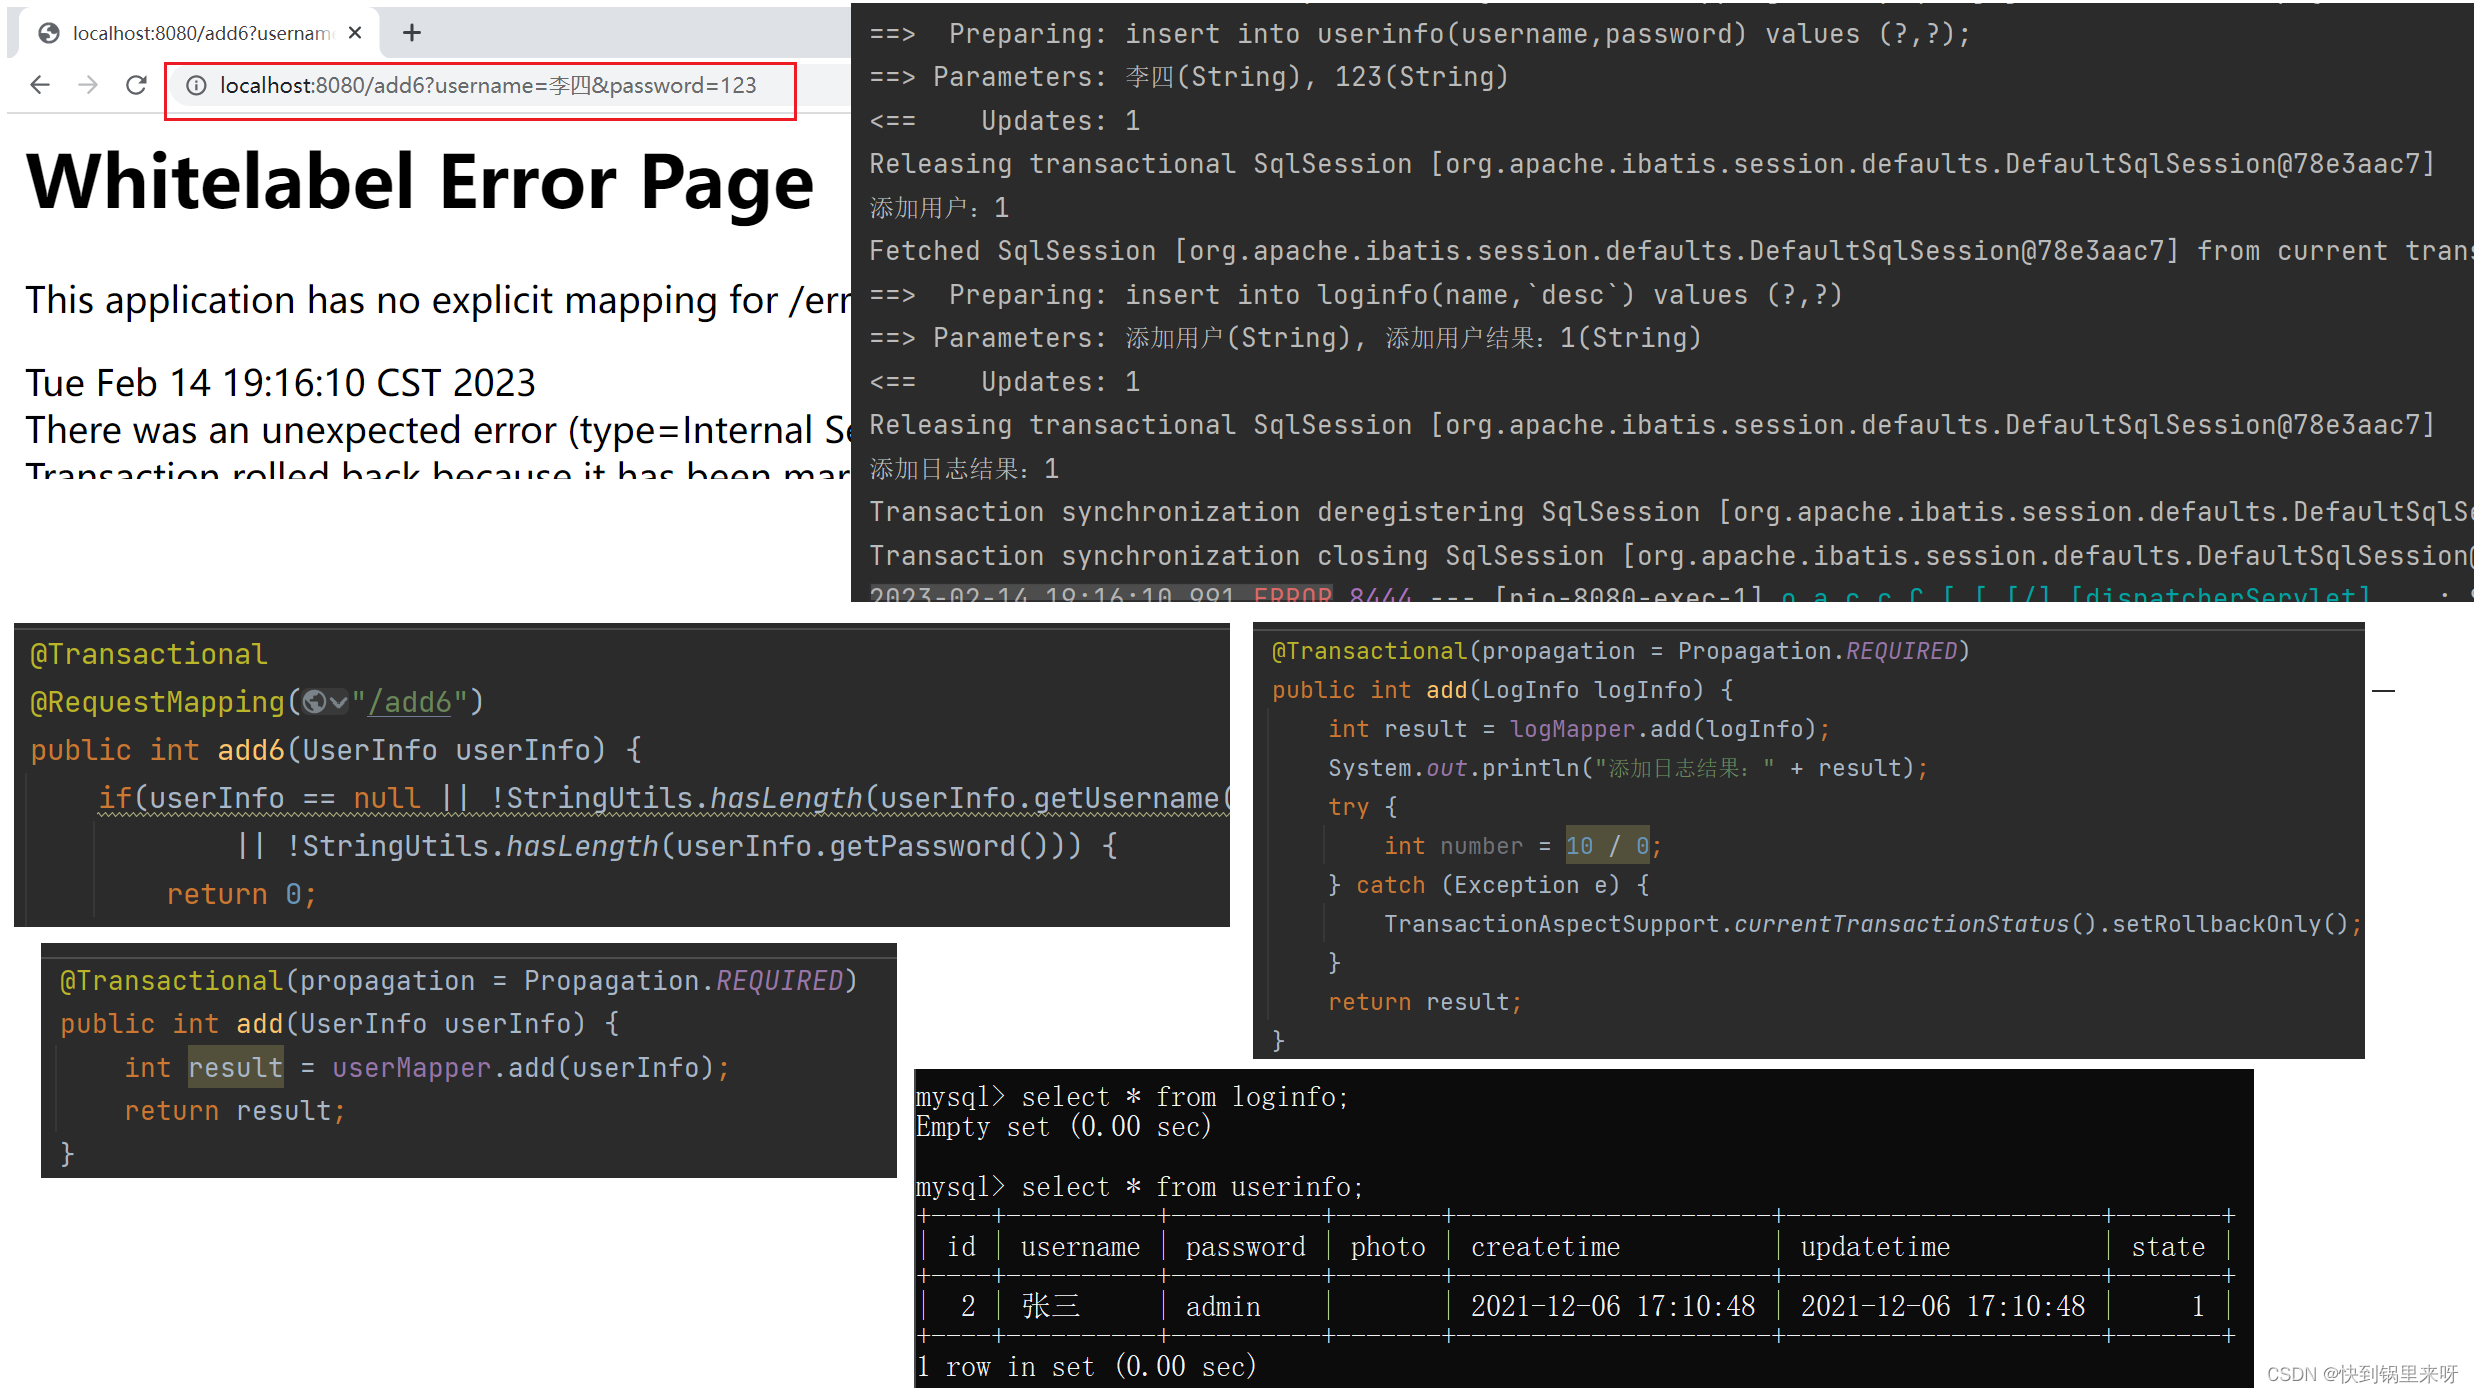Click the address bar URL field
Viewport: 2474px width, 1393px height.
tap(487, 86)
